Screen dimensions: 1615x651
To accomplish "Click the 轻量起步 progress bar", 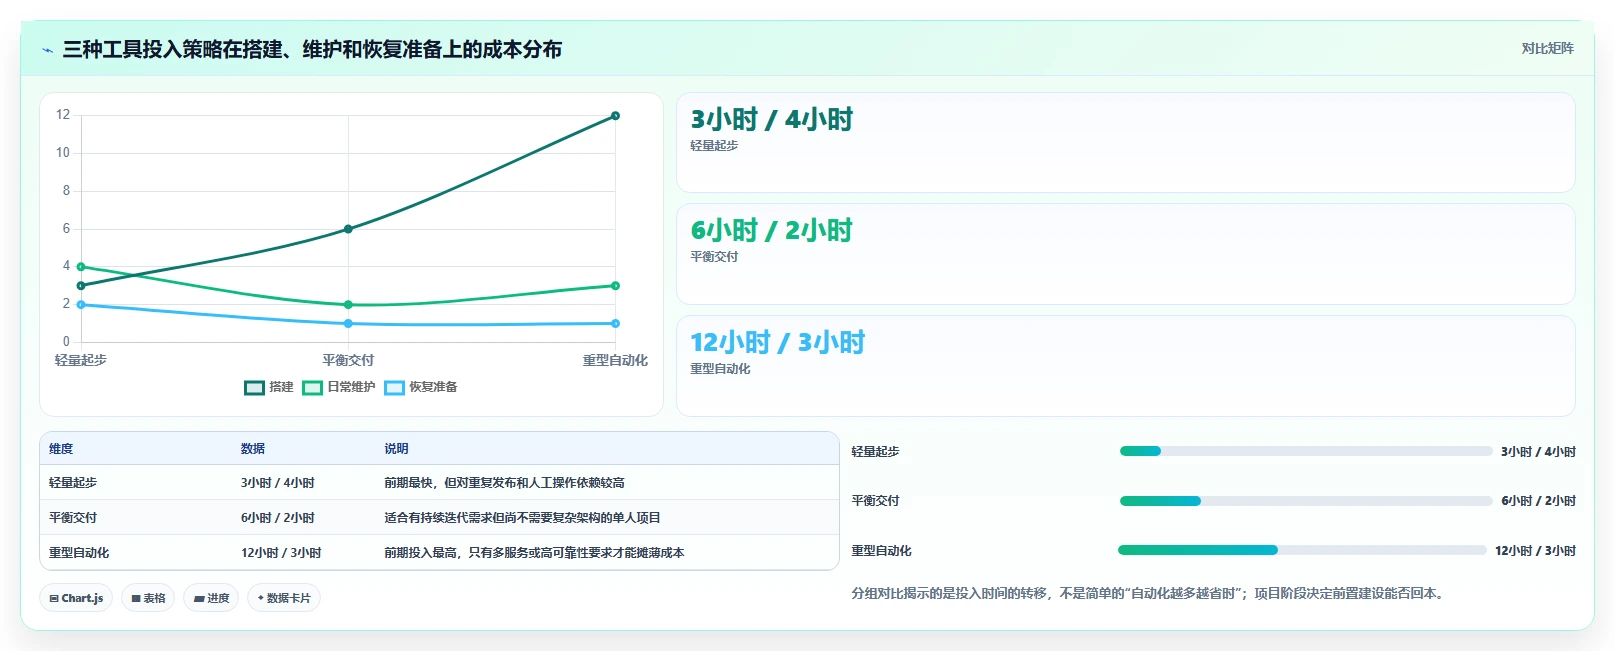I will [1305, 451].
